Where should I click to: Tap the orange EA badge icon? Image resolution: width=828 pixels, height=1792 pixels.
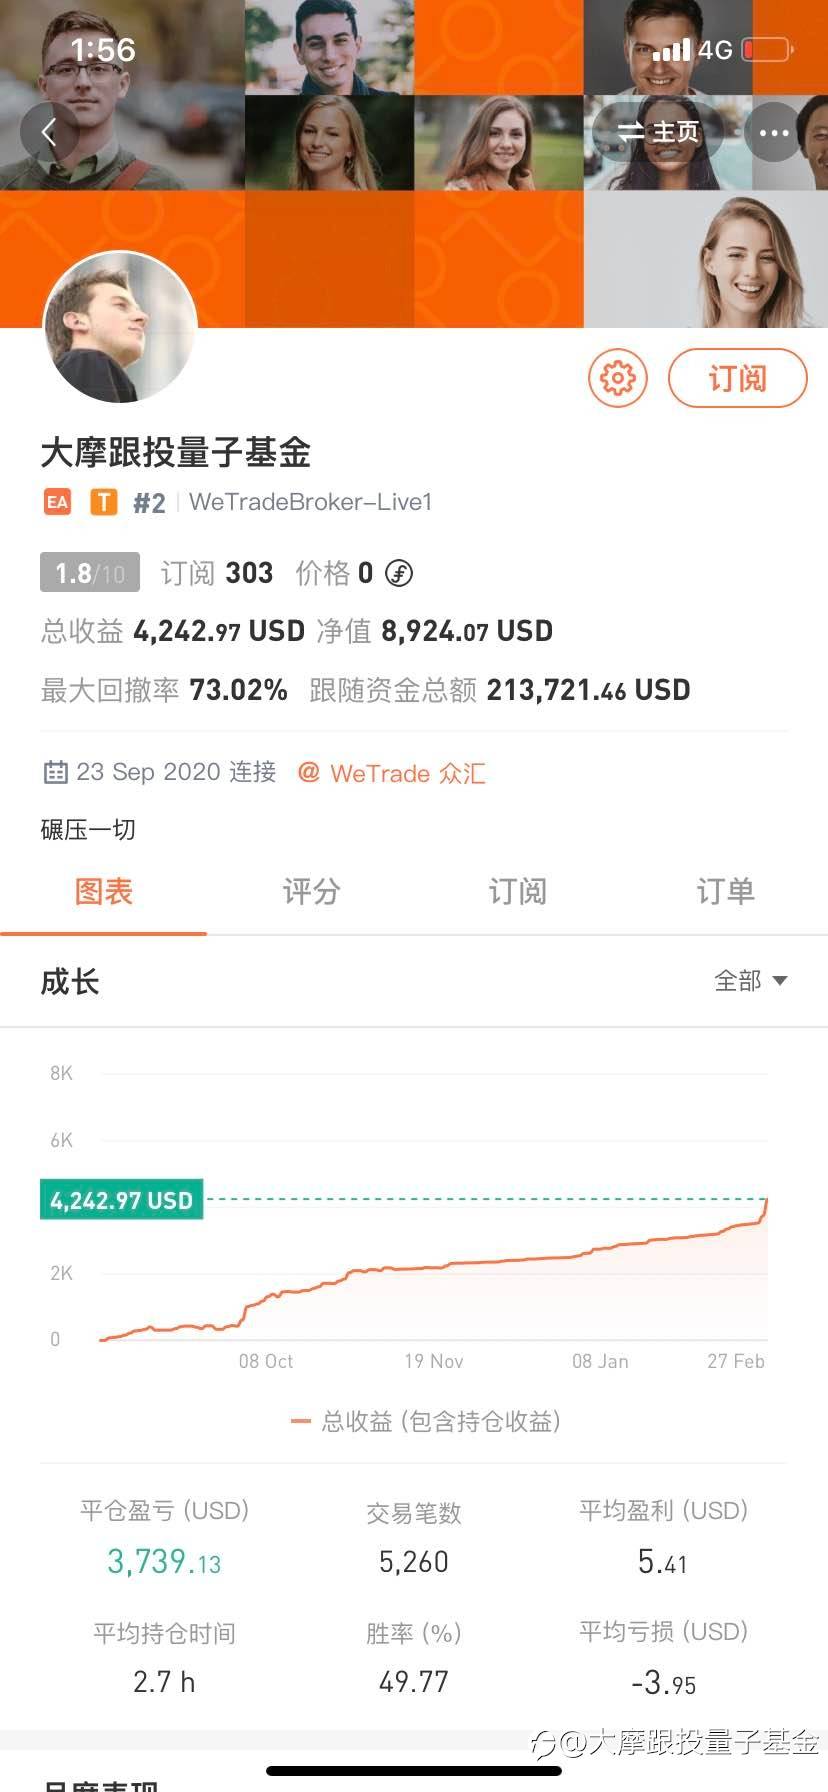57,502
